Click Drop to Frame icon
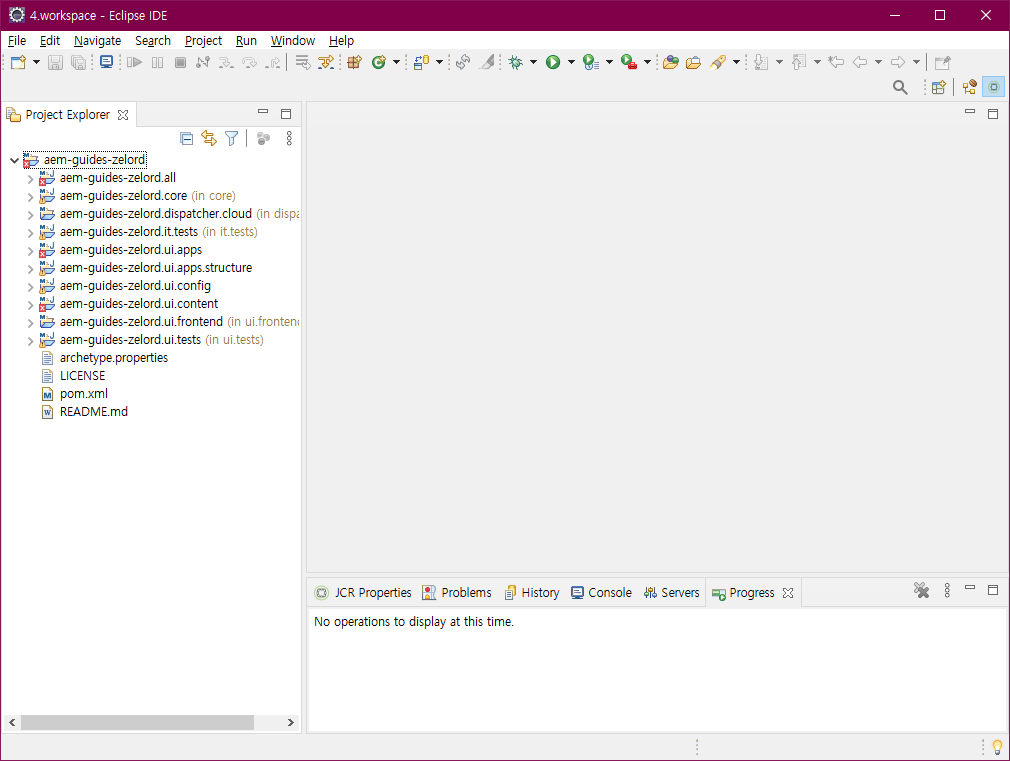The height and width of the screenshot is (761, 1010). [x=303, y=63]
